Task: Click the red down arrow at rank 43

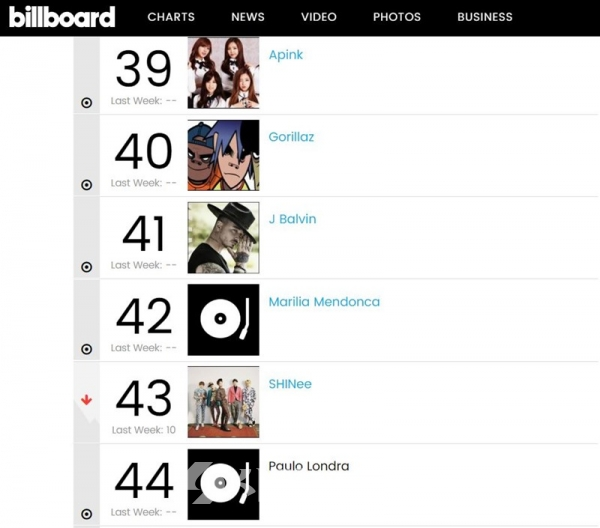Action: pyautogui.click(x=86, y=400)
